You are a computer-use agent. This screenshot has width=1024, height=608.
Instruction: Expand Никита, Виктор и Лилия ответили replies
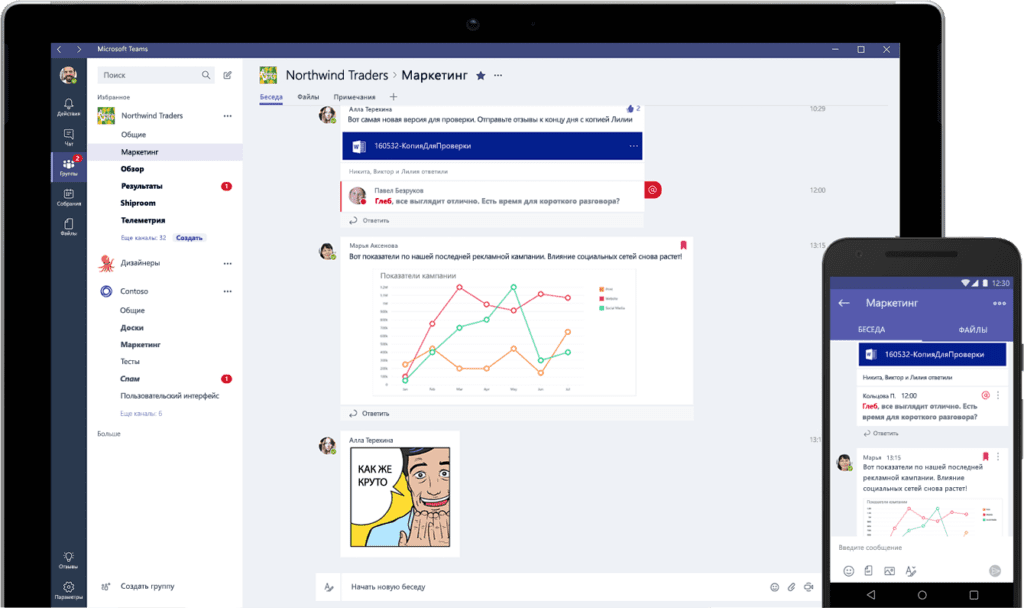coord(398,172)
